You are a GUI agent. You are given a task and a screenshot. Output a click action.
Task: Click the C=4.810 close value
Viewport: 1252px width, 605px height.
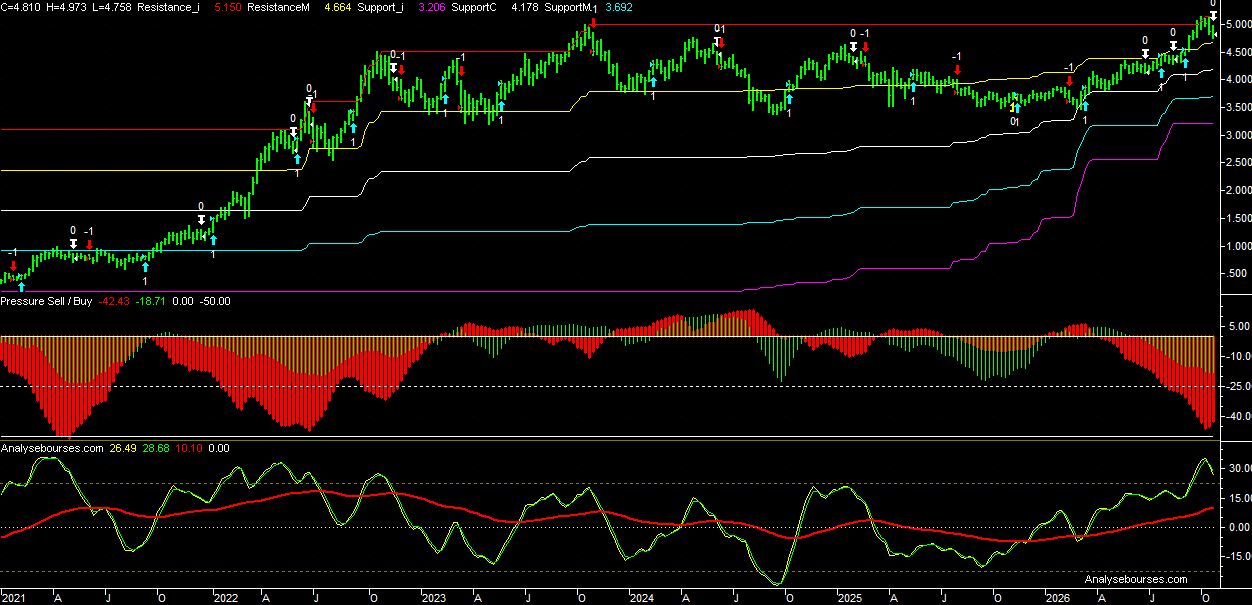(18, 7)
